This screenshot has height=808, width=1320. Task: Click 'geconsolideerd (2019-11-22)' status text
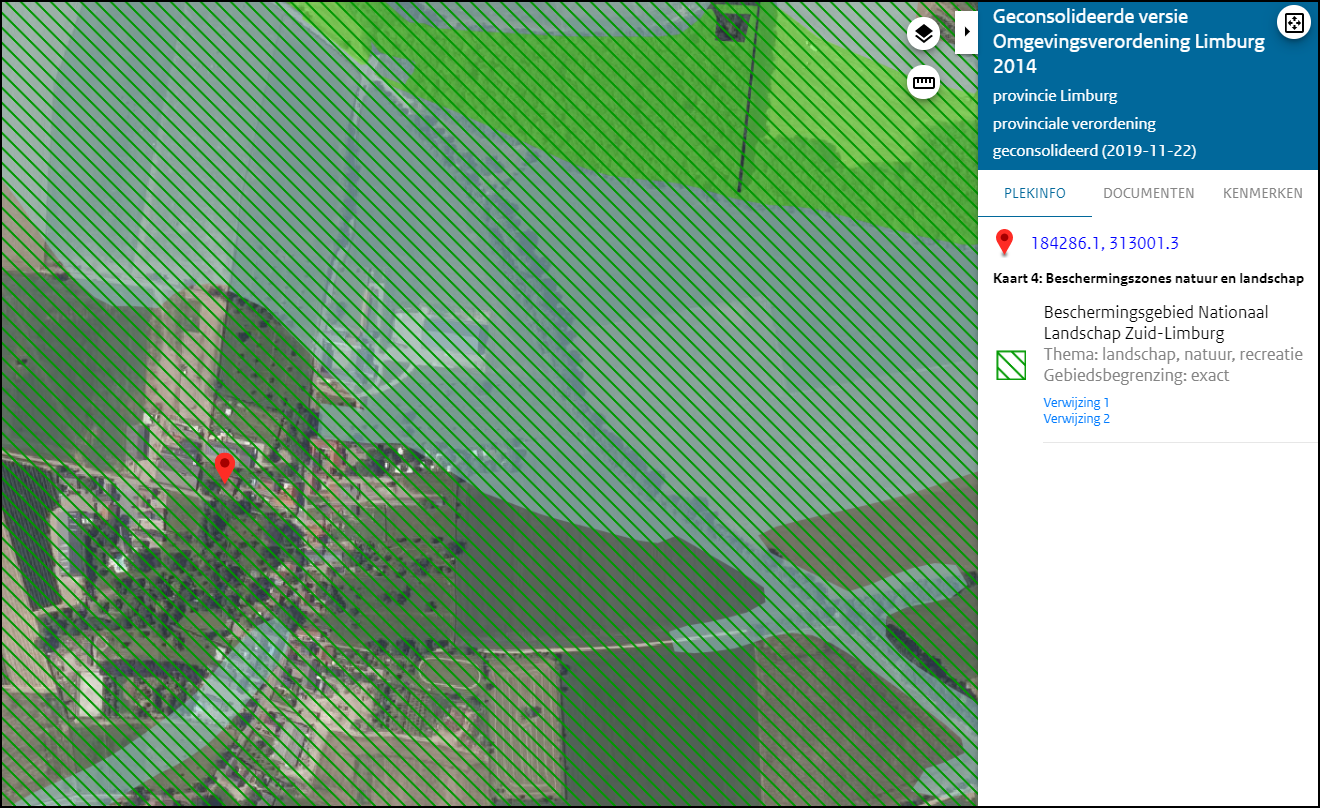[1094, 151]
